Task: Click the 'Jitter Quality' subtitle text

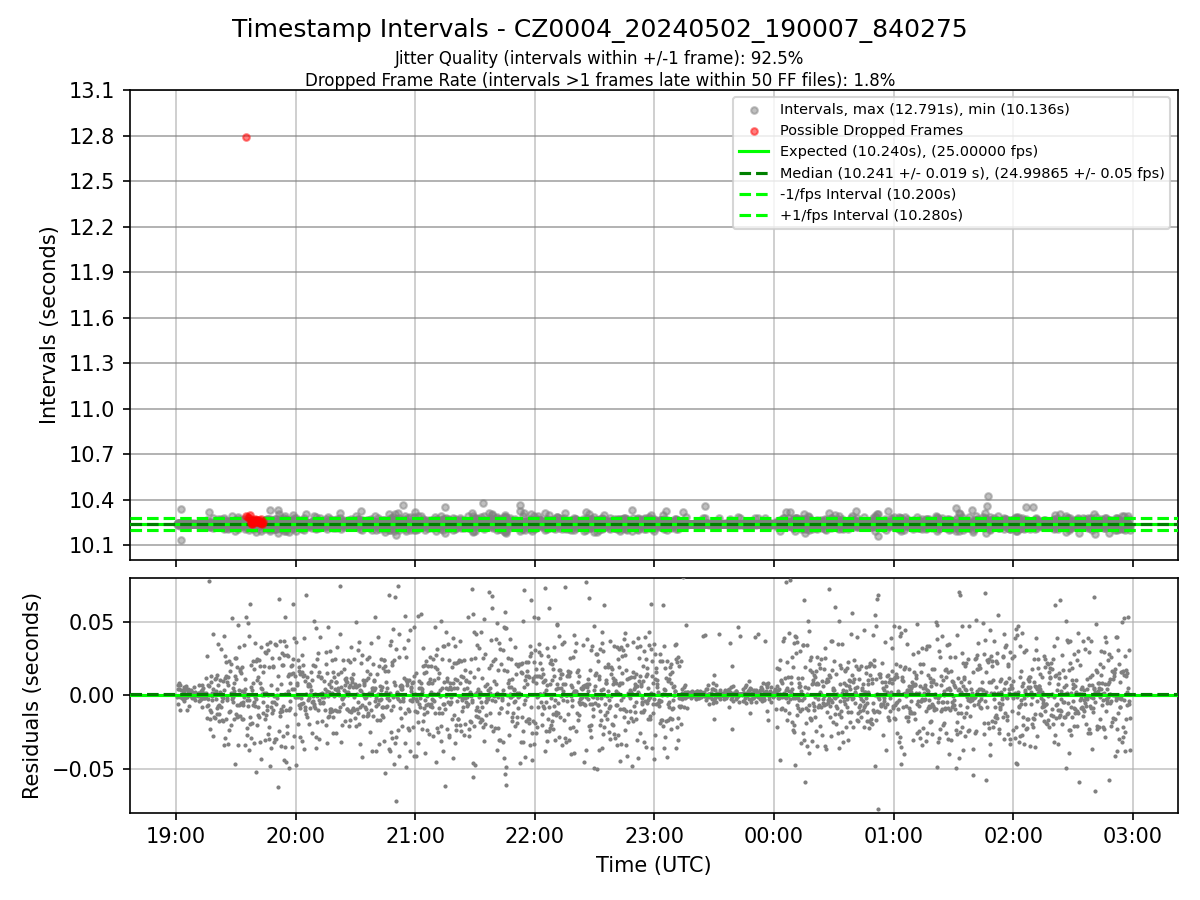Action: point(599,58)
